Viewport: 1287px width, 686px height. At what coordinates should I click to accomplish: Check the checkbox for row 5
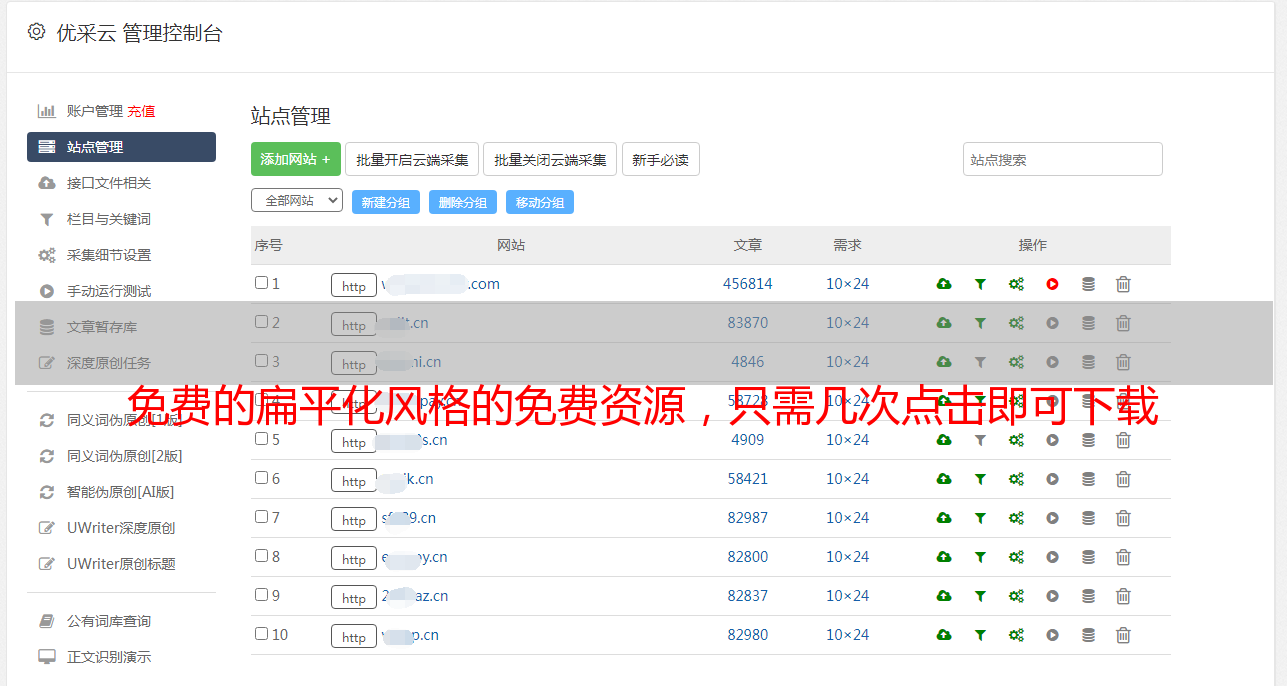click(261, 439)
